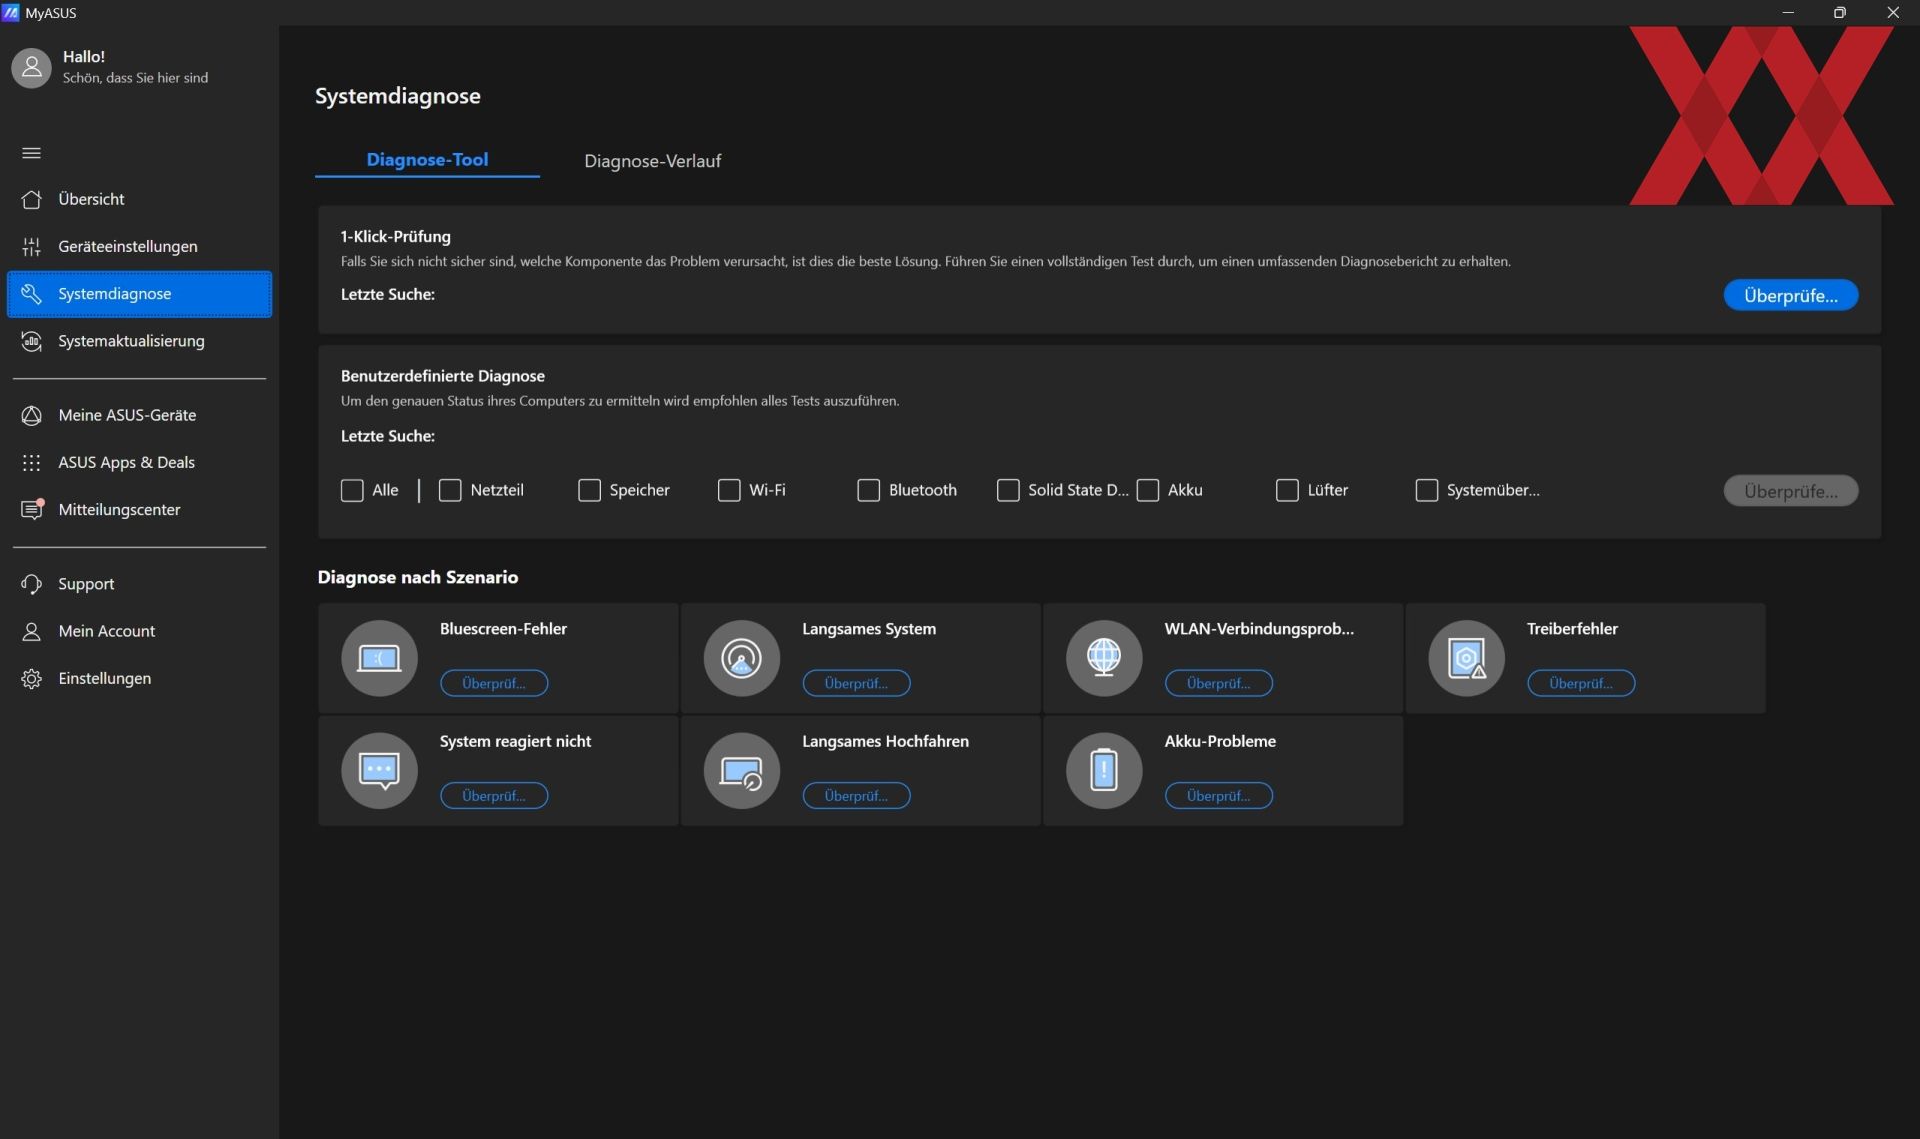The width and height of the screenshot is (1920, 1139).
Task: Run Überprüf for Langsames Hochfahren
Action: (x=856, y=796)
